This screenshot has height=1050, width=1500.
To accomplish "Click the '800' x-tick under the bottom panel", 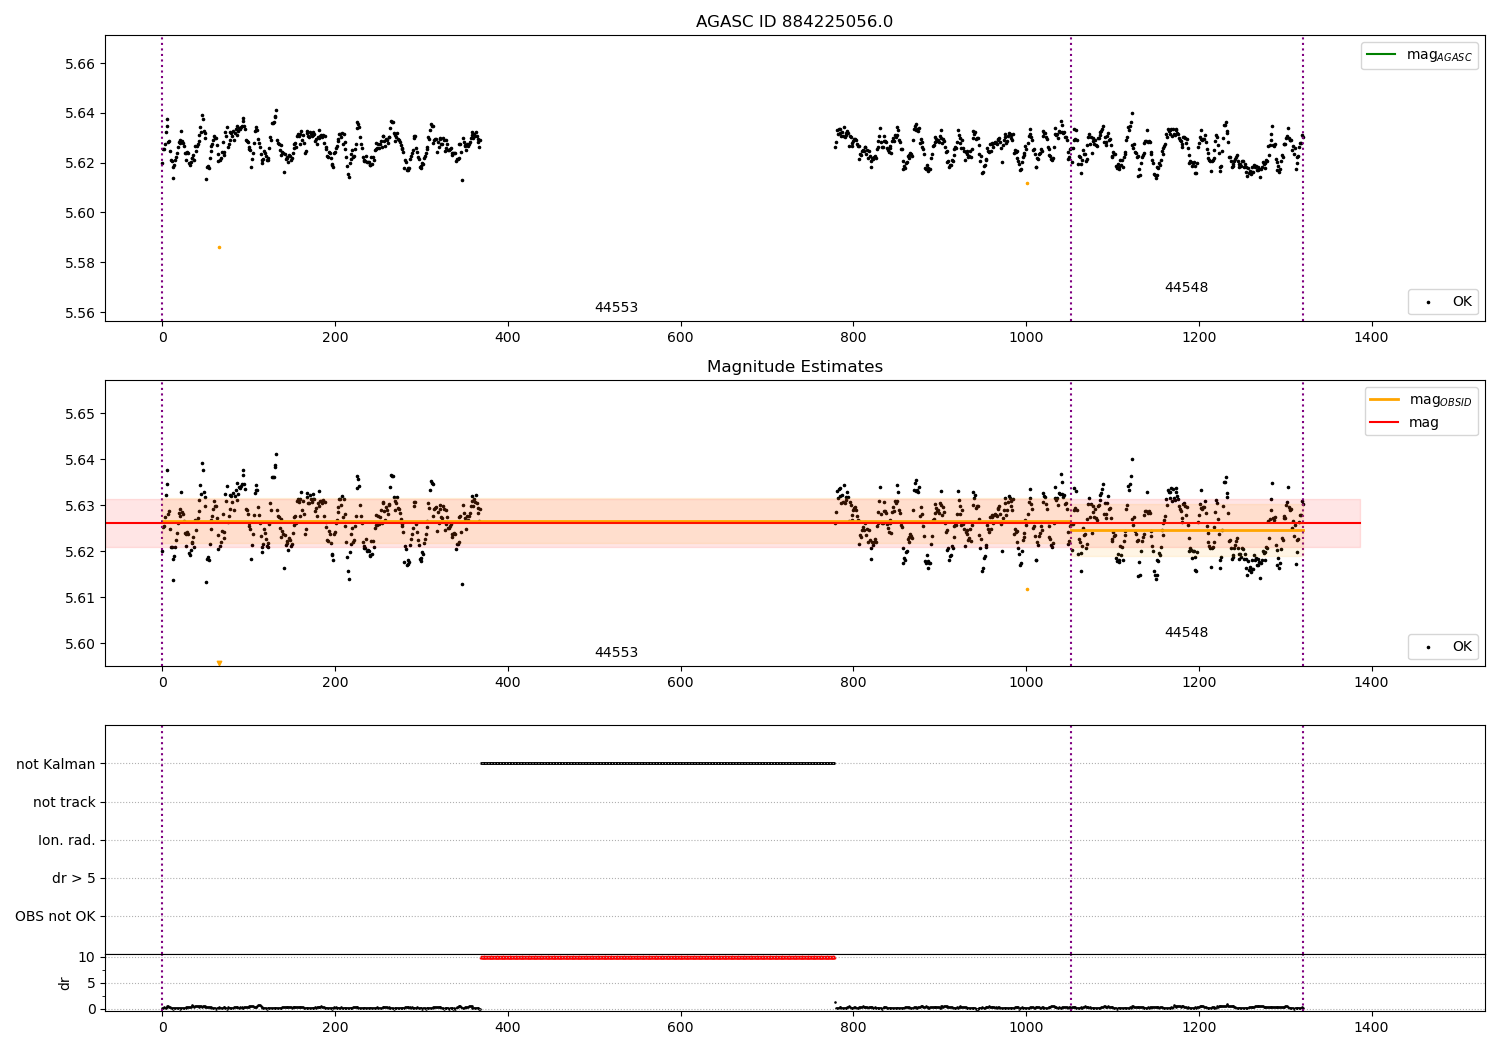I will tap(853, 1026).
